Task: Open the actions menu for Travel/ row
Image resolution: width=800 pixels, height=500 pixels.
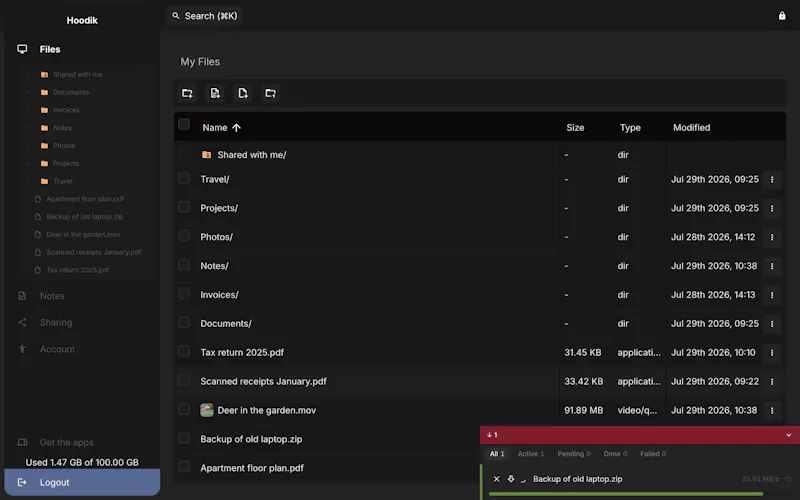Action: point(772,180)
